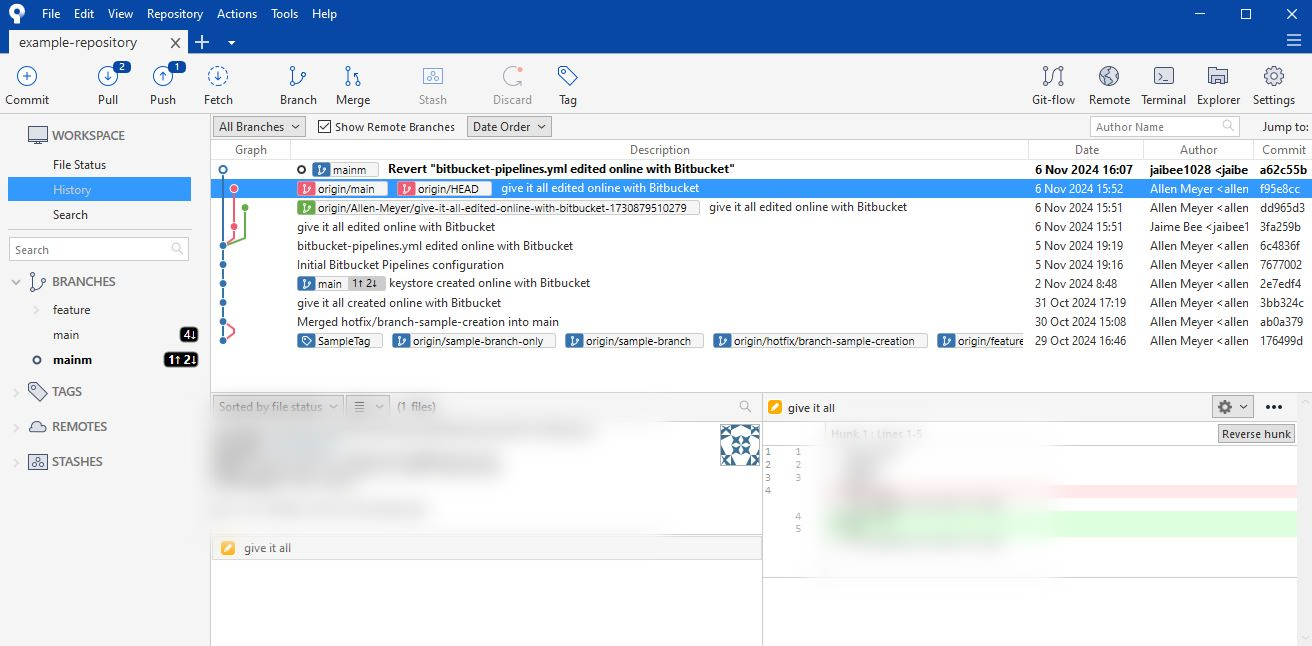Add a tag using Tag icon

click(567, 77)
